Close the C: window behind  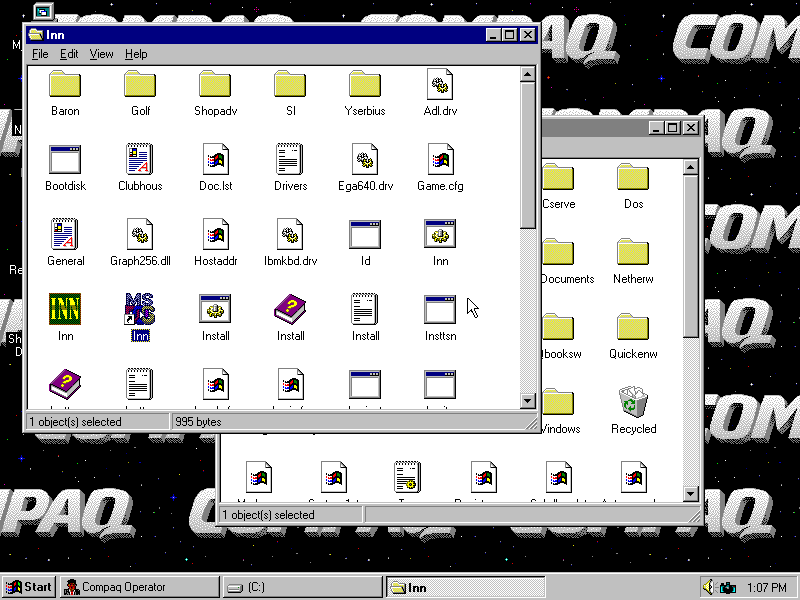(691, 128)
